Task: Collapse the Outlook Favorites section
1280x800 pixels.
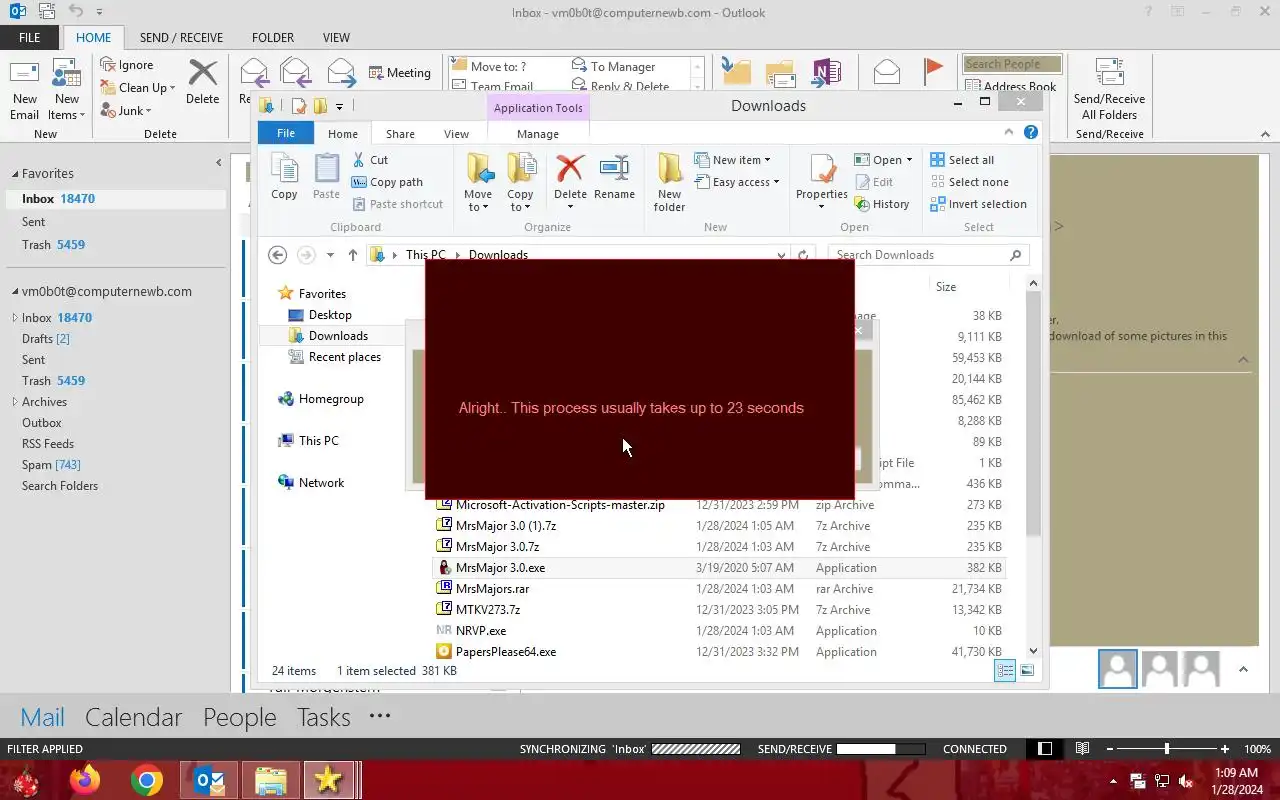Action: tap(14, 173)
